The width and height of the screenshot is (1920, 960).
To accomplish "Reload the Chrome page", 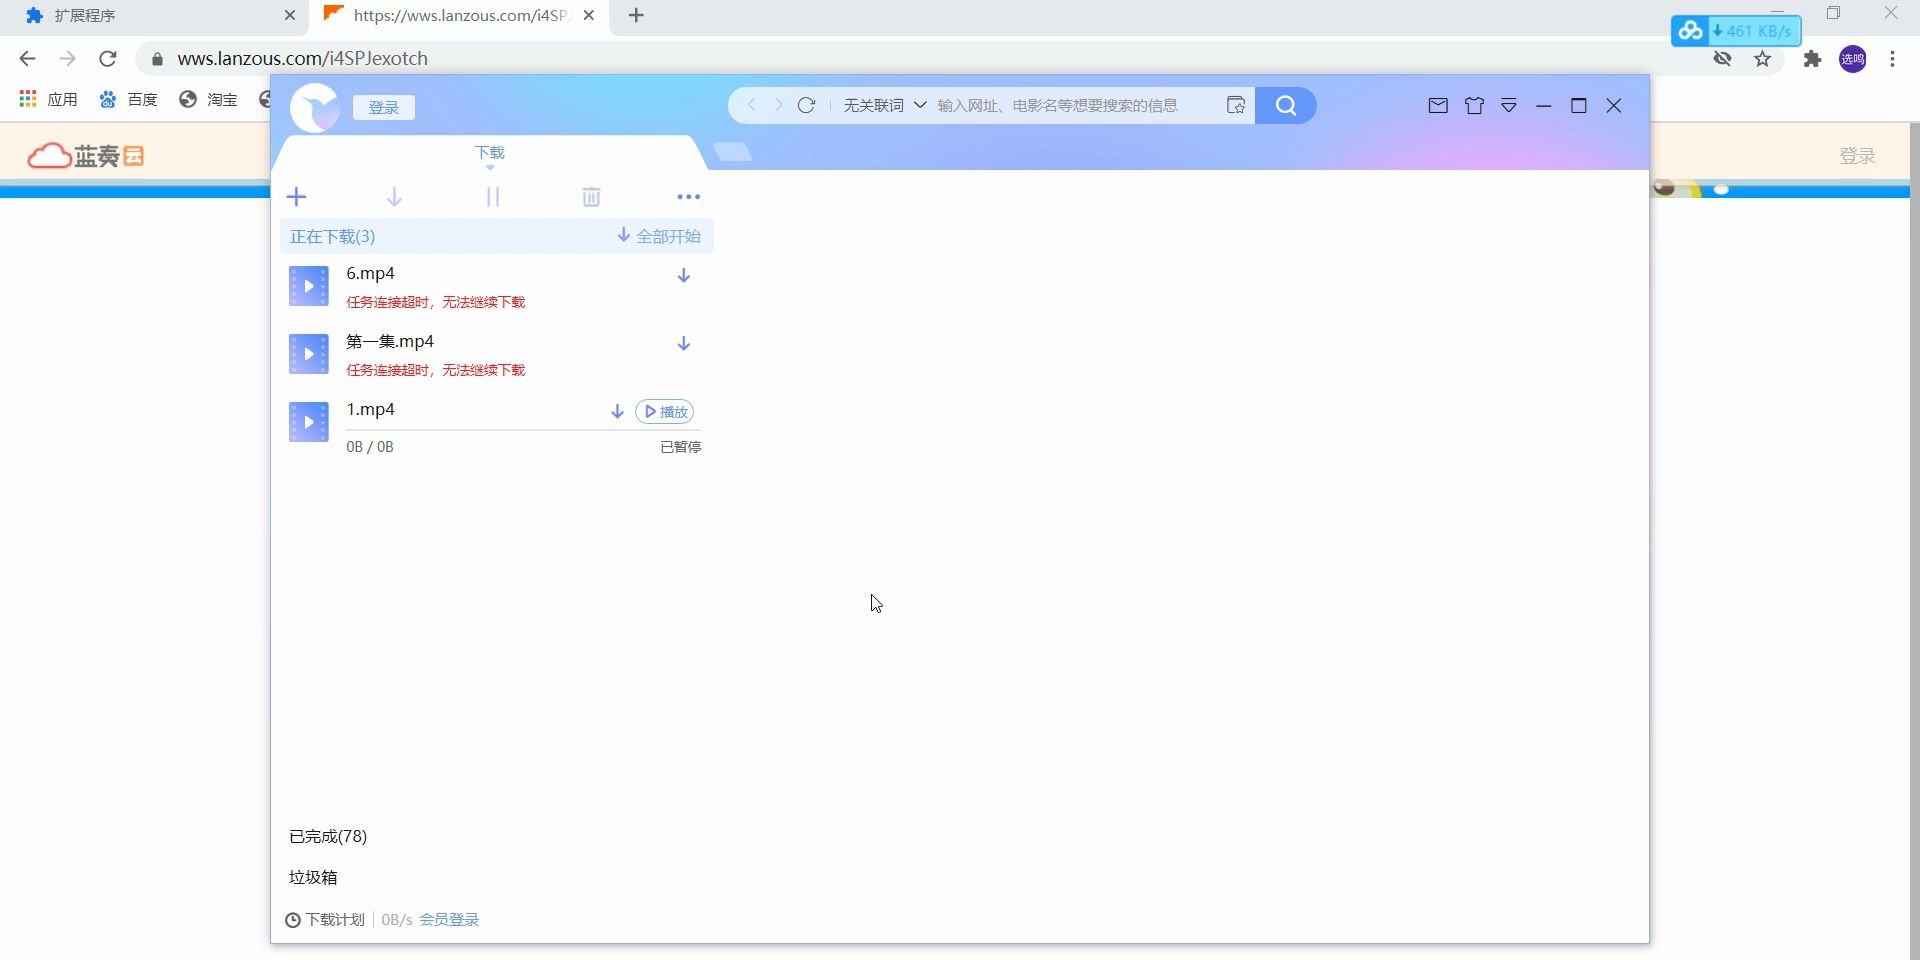I will point(108,59).
